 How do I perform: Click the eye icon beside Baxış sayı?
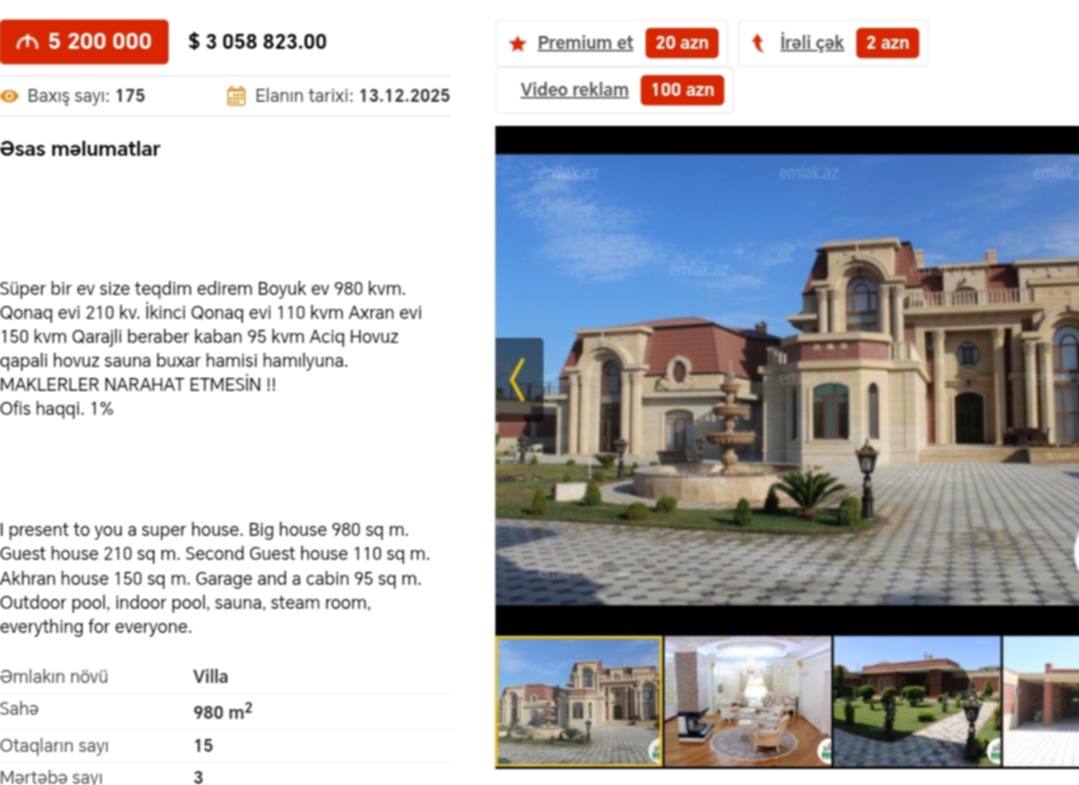(10, 96)
